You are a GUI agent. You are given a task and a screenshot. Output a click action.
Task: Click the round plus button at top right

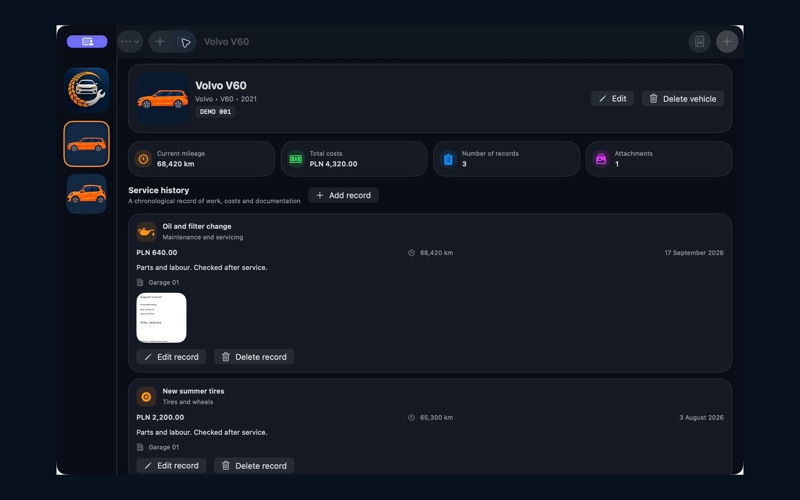coord(727,42)
